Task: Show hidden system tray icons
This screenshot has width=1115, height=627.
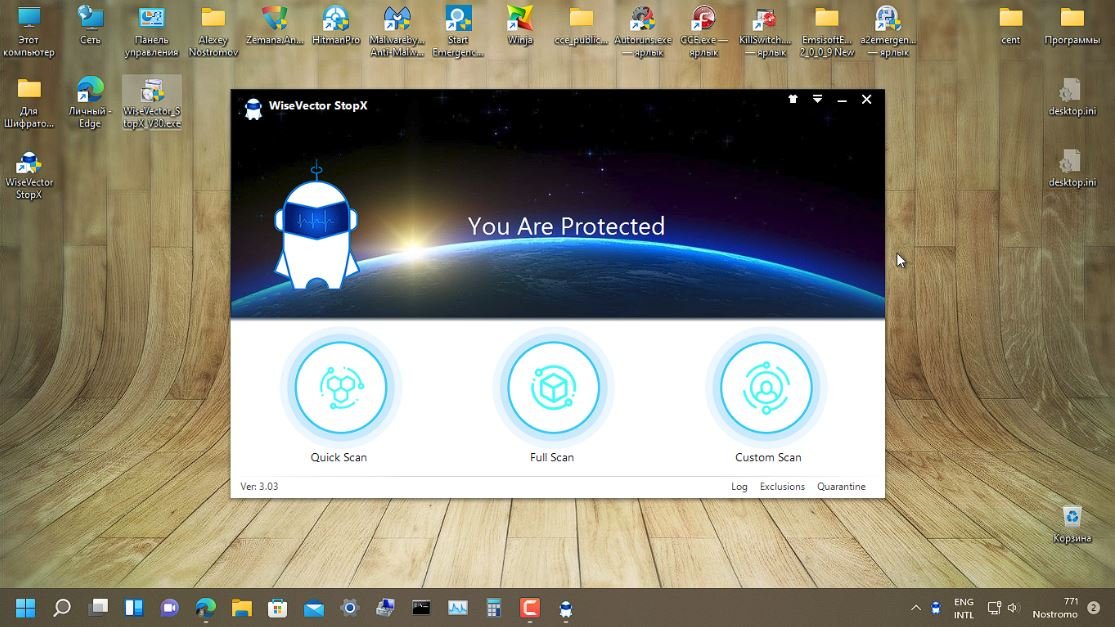Action: pyautogui.click(x=916, y=608)
